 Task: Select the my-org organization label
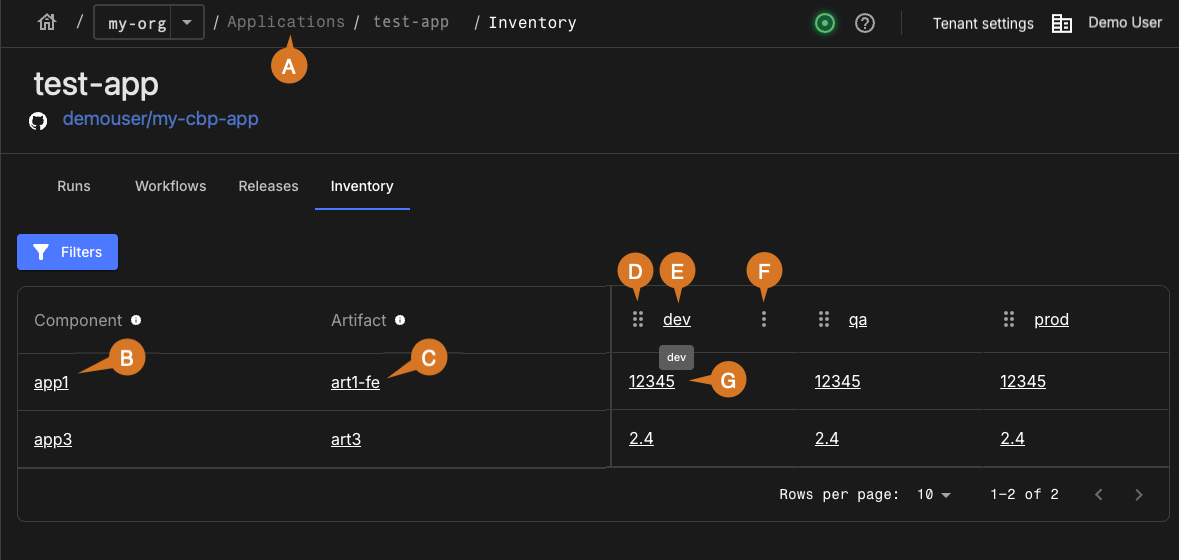pyautogui.click(x=137, y=23)
